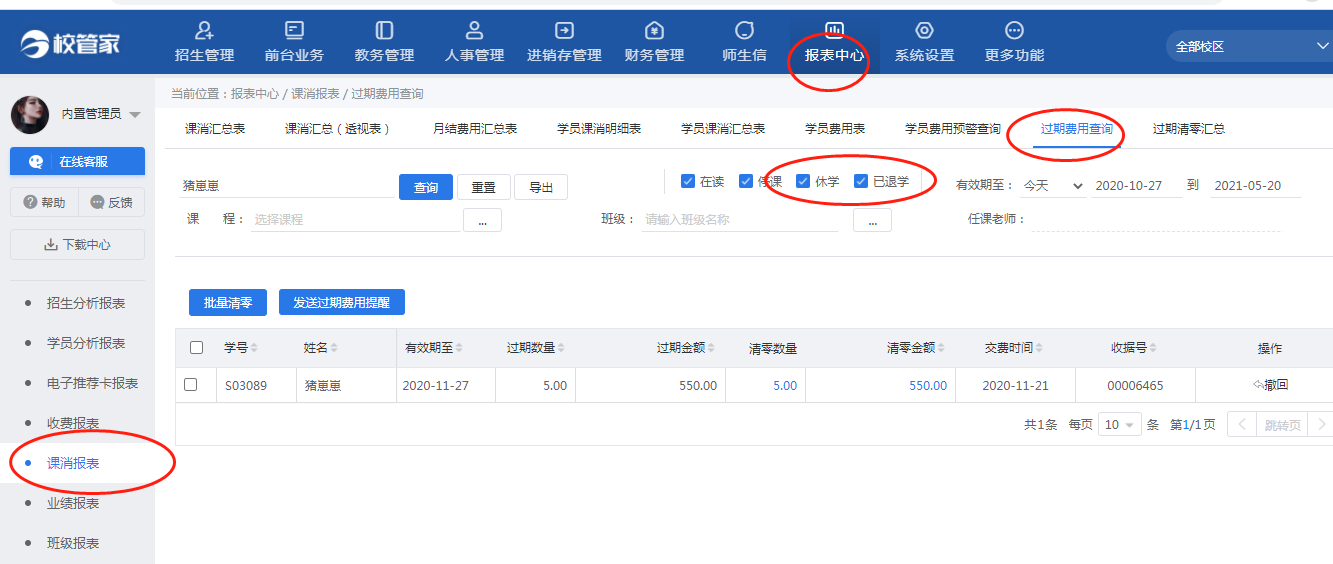The height and width of the screenshot is (564, 1333).
Task: Switch to 课消汇总（透视表）tab
Action: (x=339, y=129)
